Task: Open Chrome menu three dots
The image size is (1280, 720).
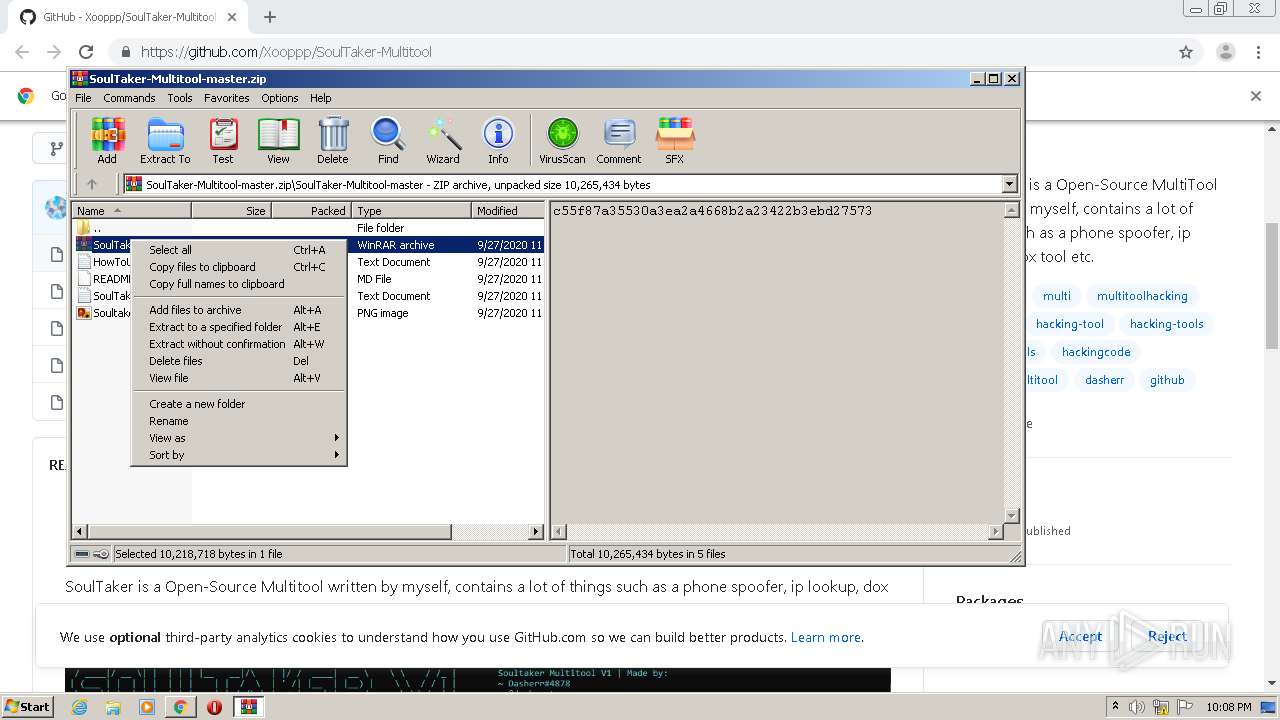Action: (x=1257, y=52)
